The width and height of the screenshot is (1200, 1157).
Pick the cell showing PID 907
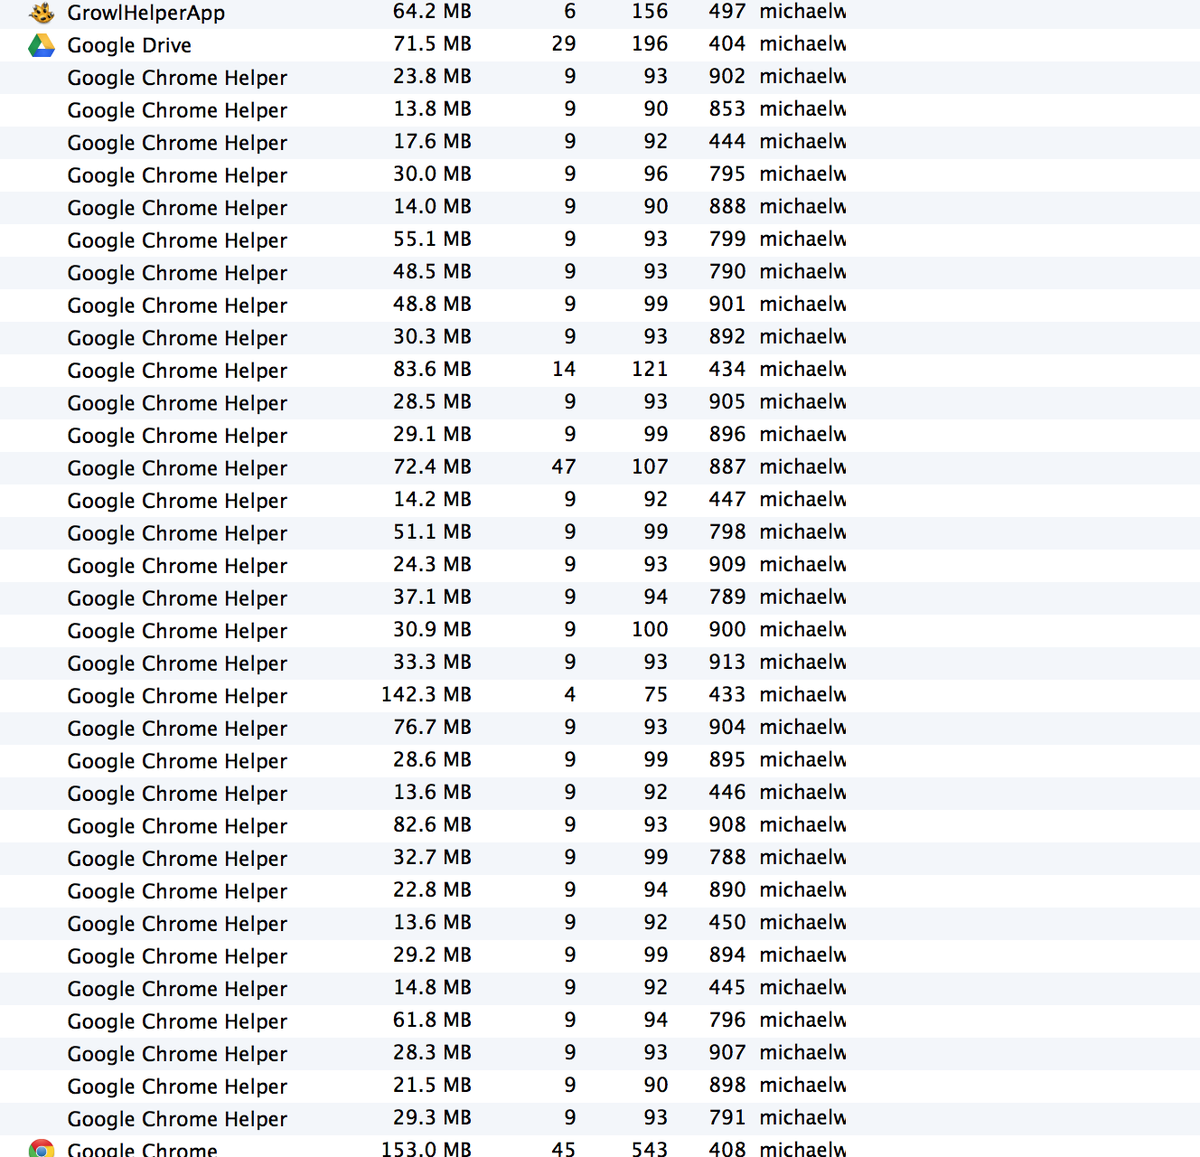tap(727, 1052)
